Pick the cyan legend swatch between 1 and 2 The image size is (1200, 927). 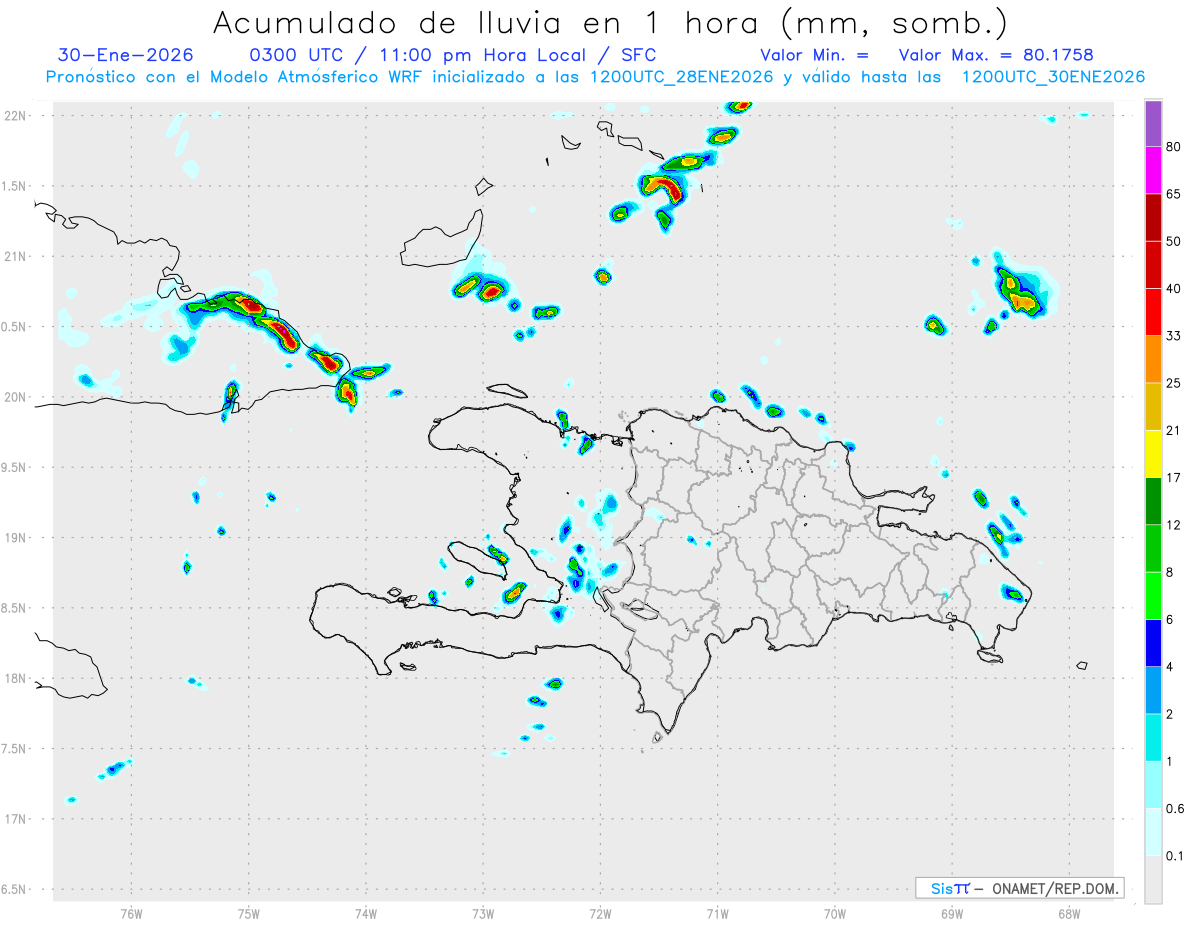point(1153,737)
